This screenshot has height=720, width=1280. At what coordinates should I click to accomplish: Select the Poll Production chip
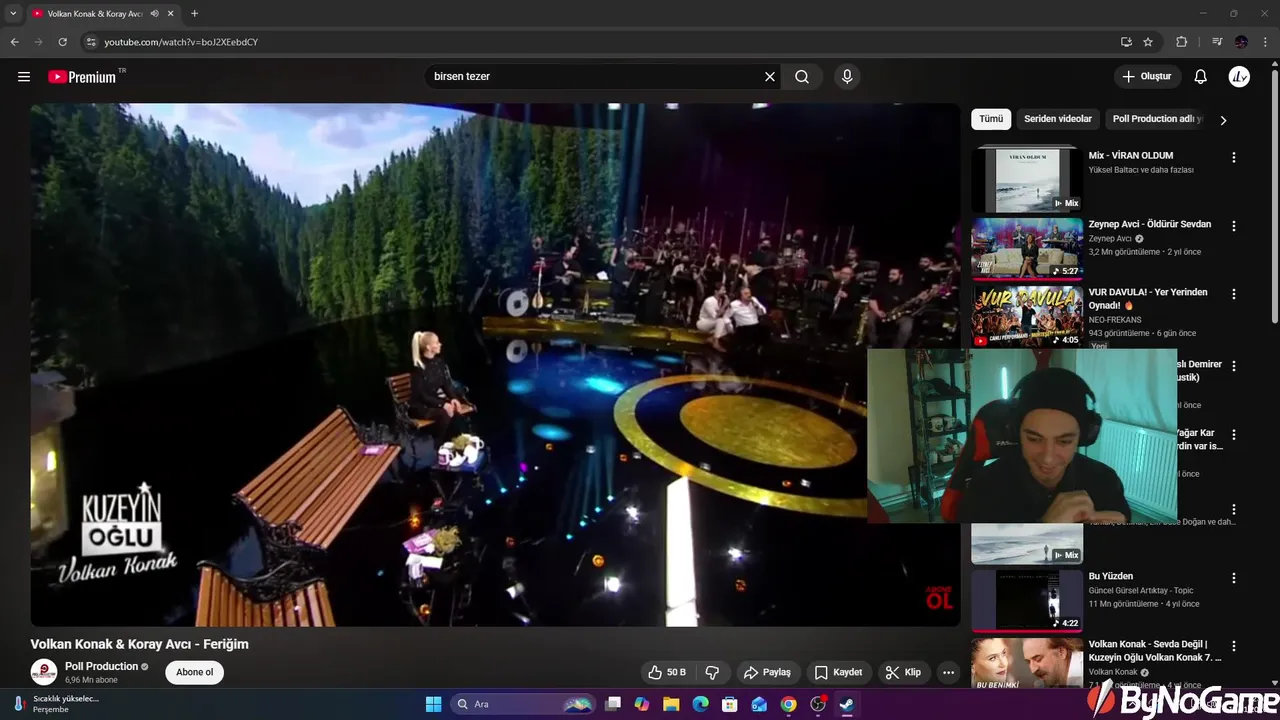point(1157,119)
